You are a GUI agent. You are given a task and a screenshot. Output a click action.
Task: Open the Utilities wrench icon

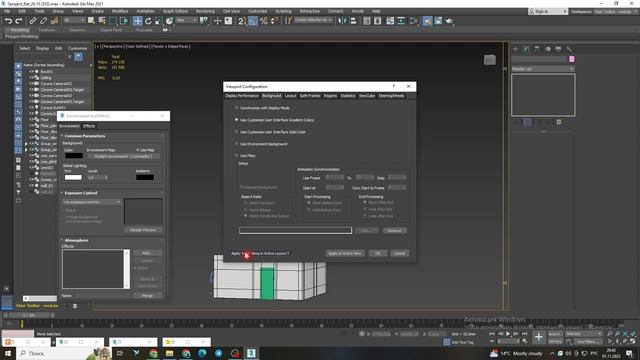(569, 49)
